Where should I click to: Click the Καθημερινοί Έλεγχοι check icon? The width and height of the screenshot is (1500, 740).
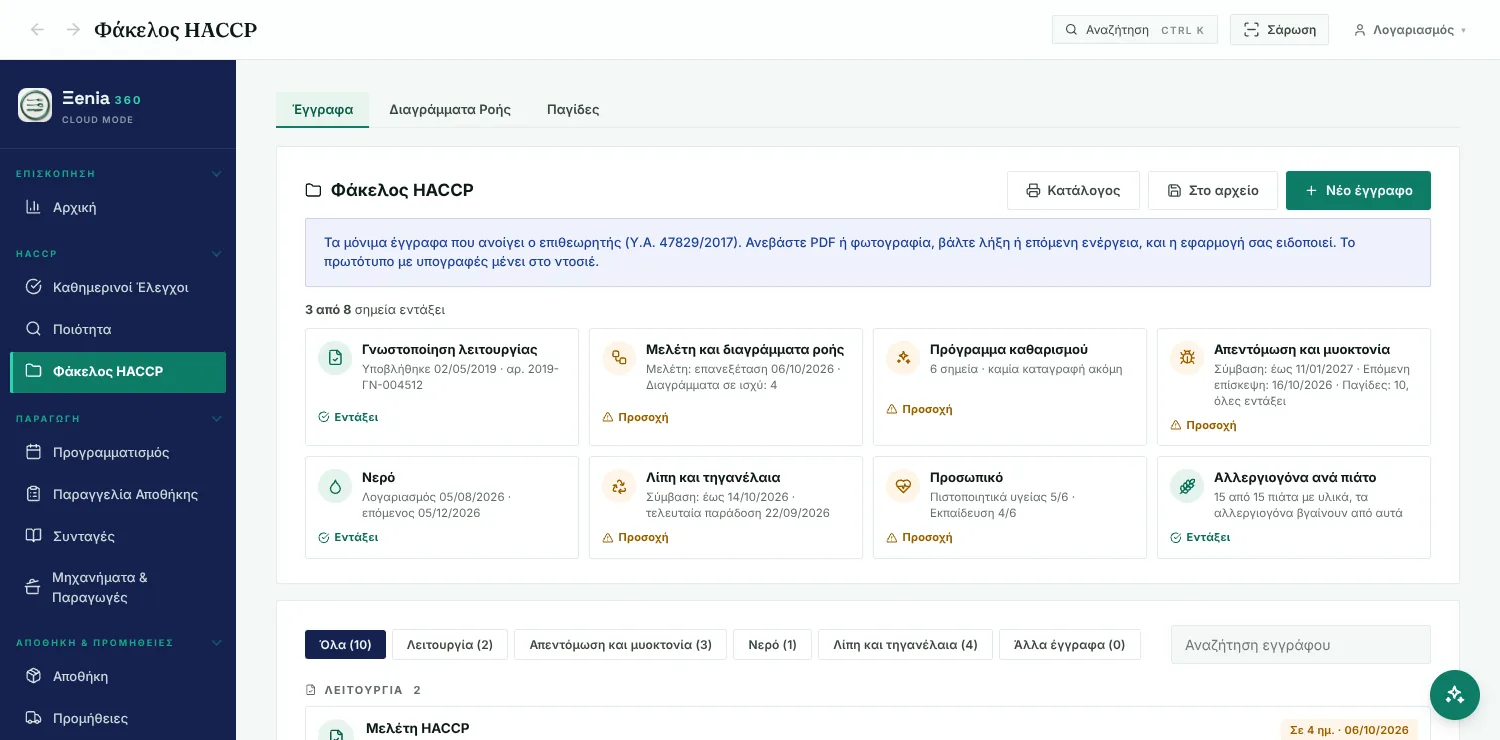pyautogui.click(x=33, y=287)
